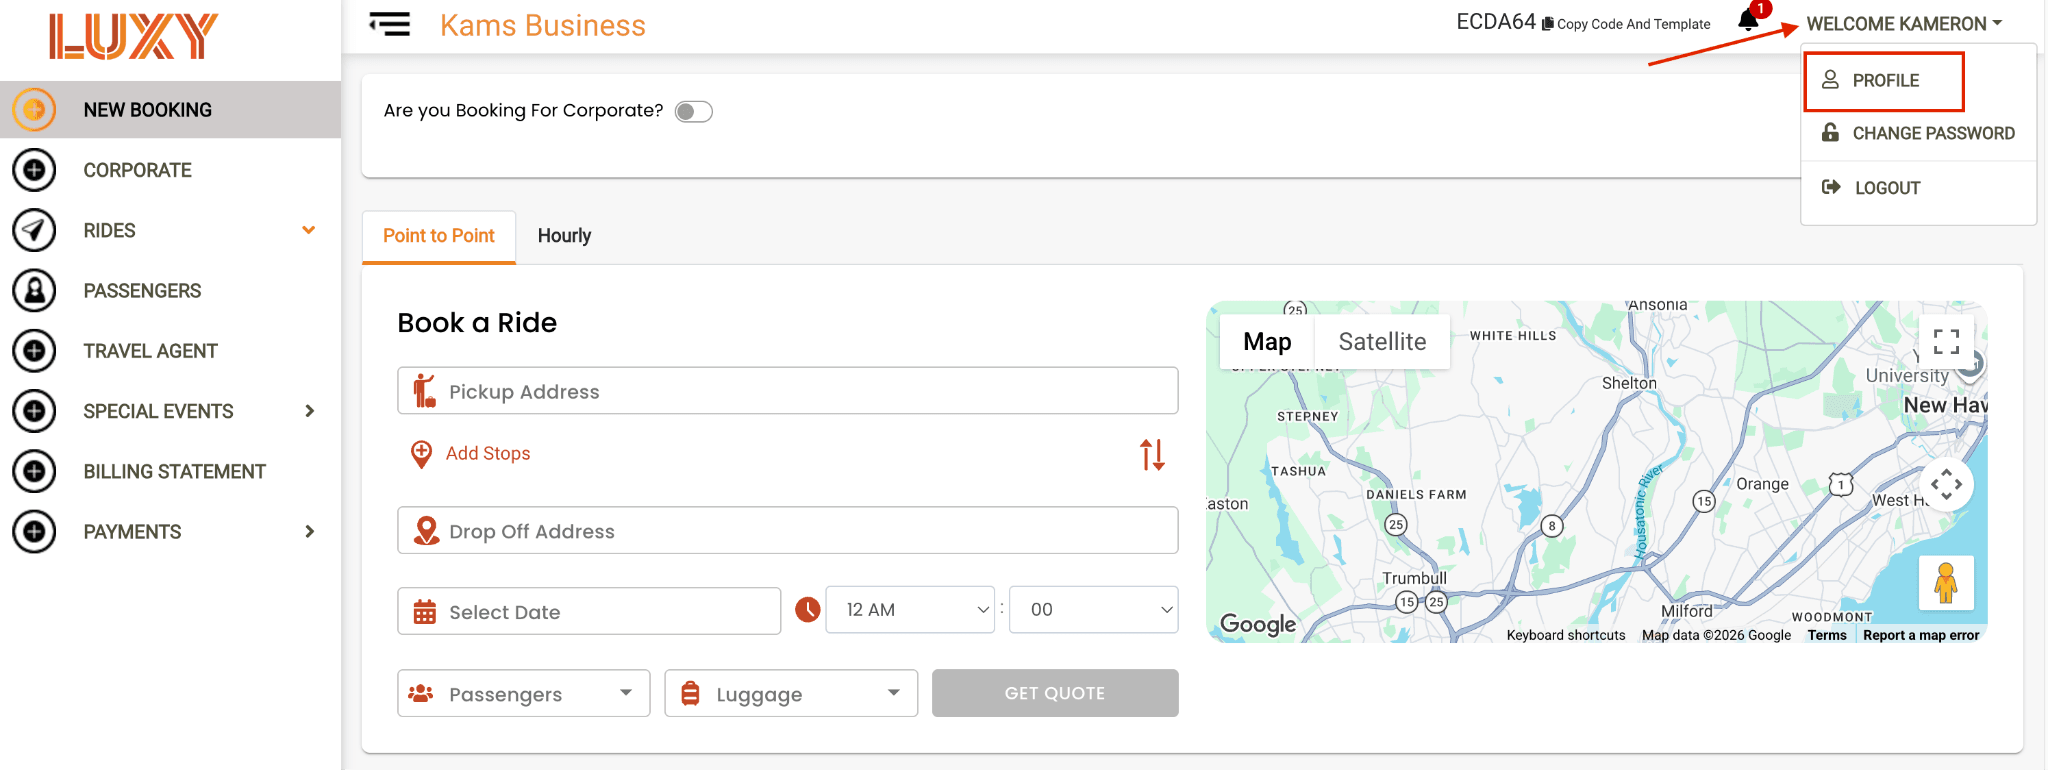Switch to the Hourly tab

(564, 236)
